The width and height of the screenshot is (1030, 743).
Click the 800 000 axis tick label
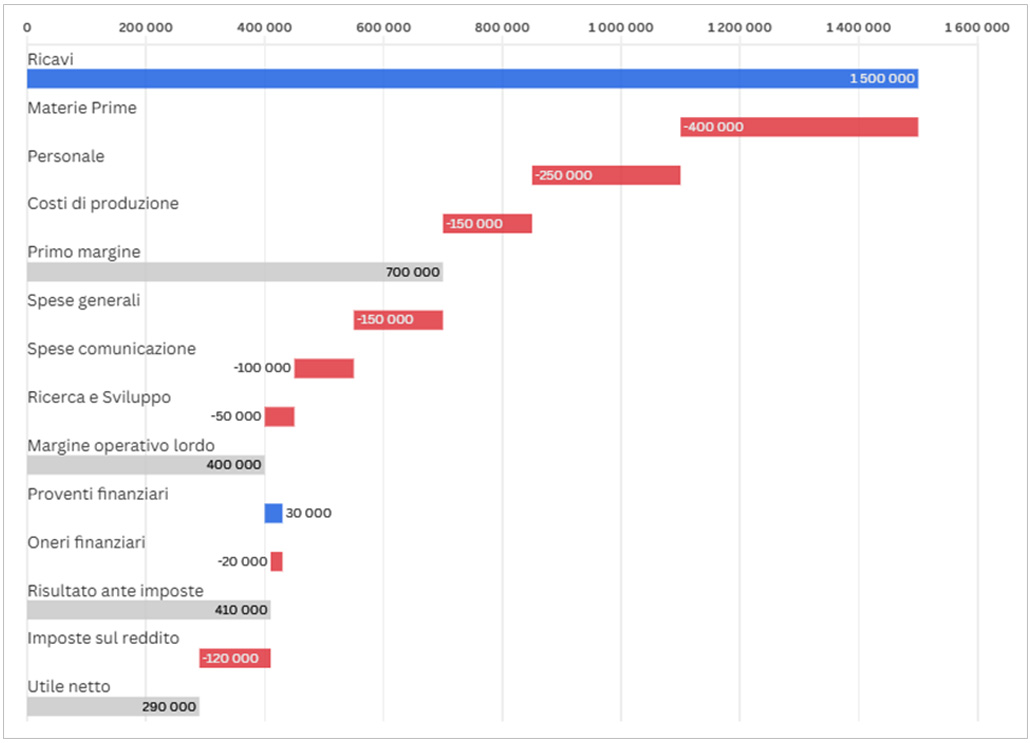pyautogui.click(x=502, y=28)
